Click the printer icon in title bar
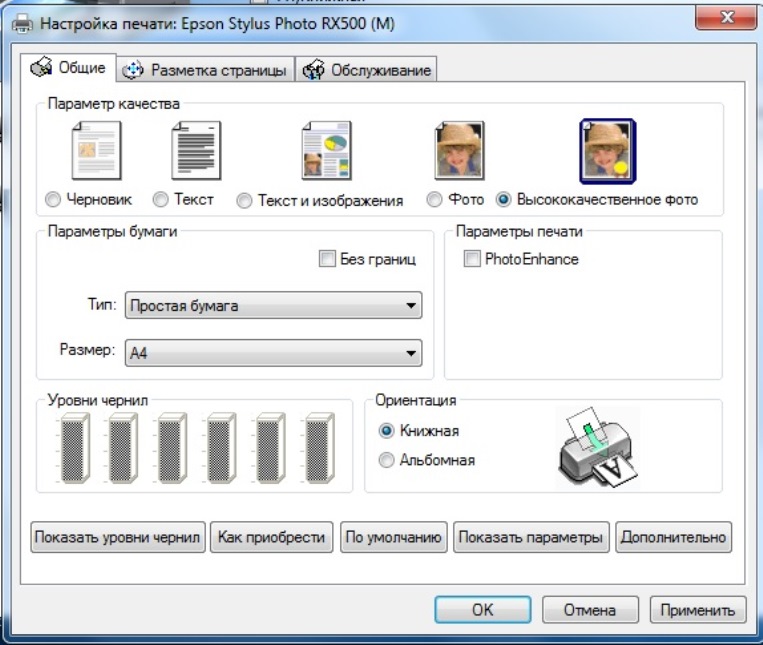Image resolution: width=763 pixels, height=645 pixels. coord(22,23)
